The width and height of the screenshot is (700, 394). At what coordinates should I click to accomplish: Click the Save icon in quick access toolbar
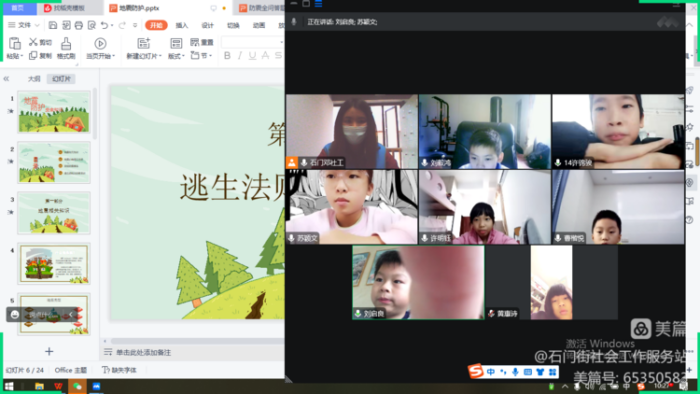coord(53,25)
